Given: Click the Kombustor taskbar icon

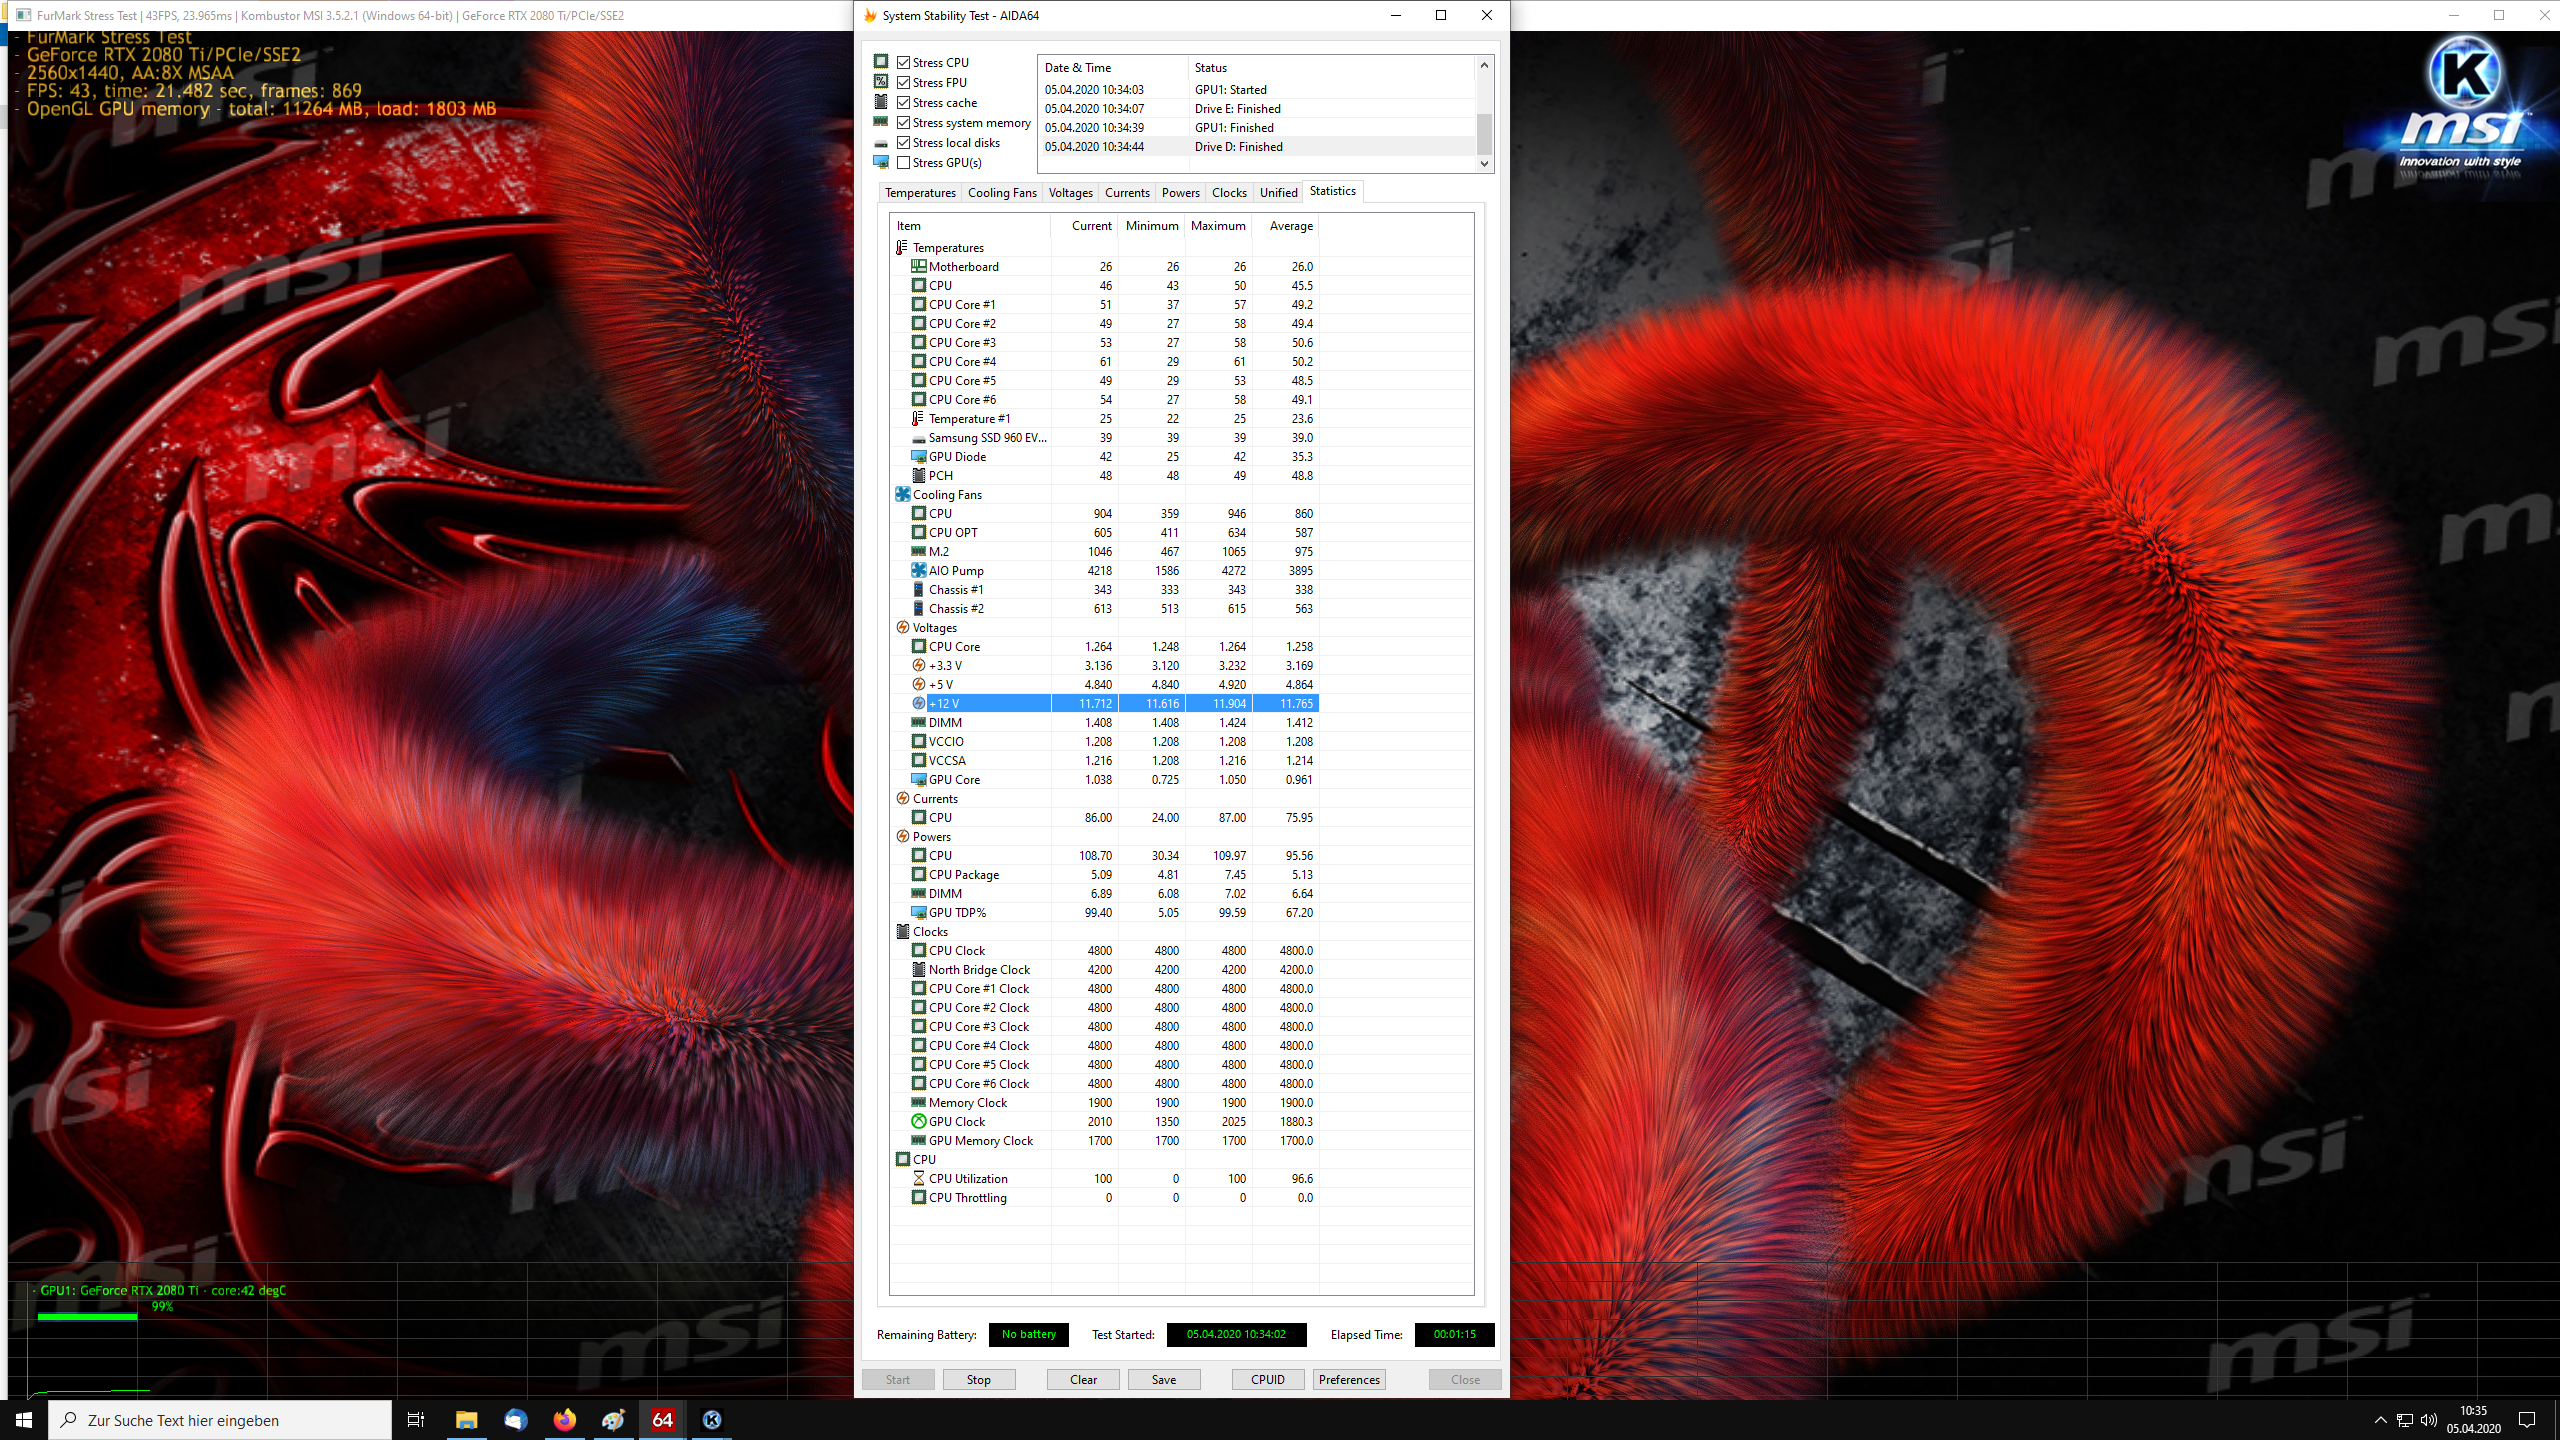Looking at the screenshot, I should (712, 1419).
